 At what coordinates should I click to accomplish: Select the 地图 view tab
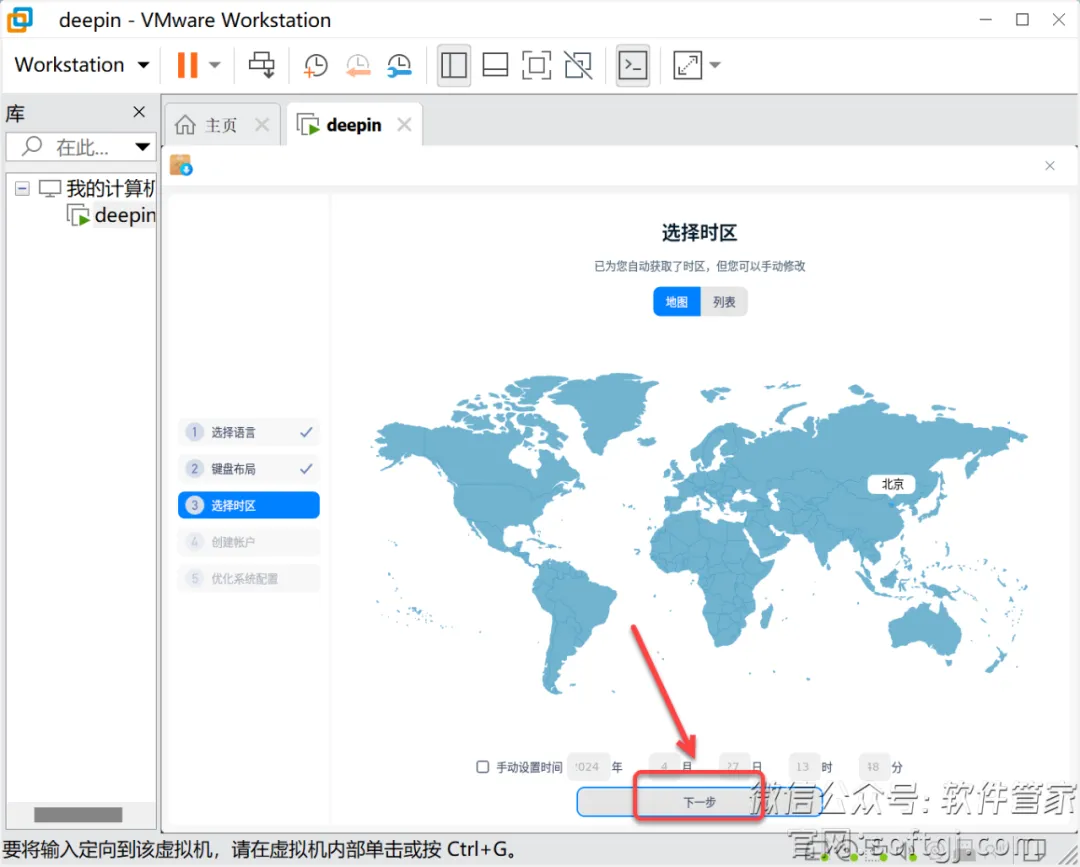676,302
